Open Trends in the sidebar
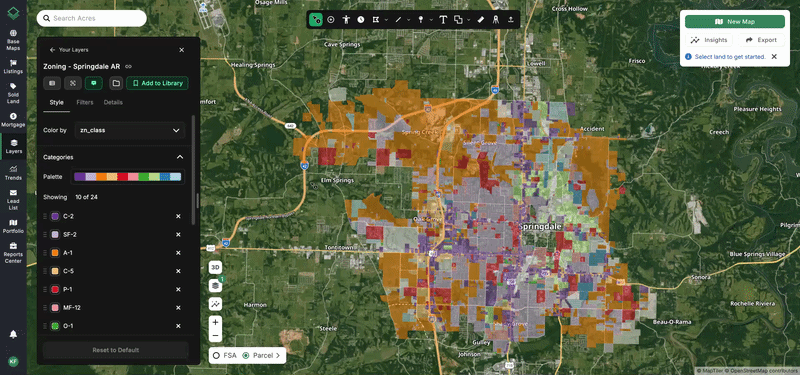800x375 pixels. point(13,172)
